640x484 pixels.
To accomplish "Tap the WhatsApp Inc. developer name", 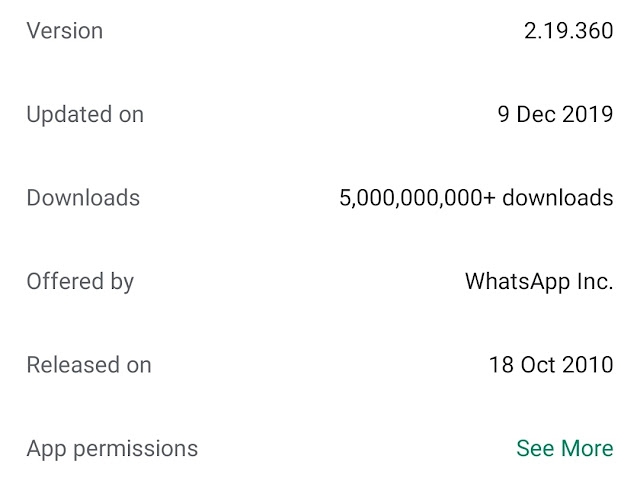I will pos(539,281).
